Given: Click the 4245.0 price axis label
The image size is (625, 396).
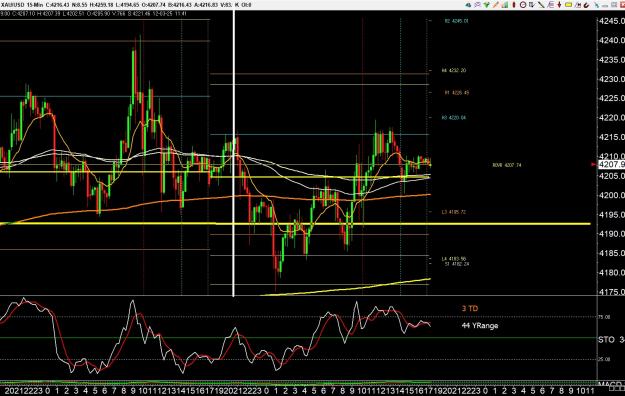Looking at the screenshot, I should [x=611, y=21].
